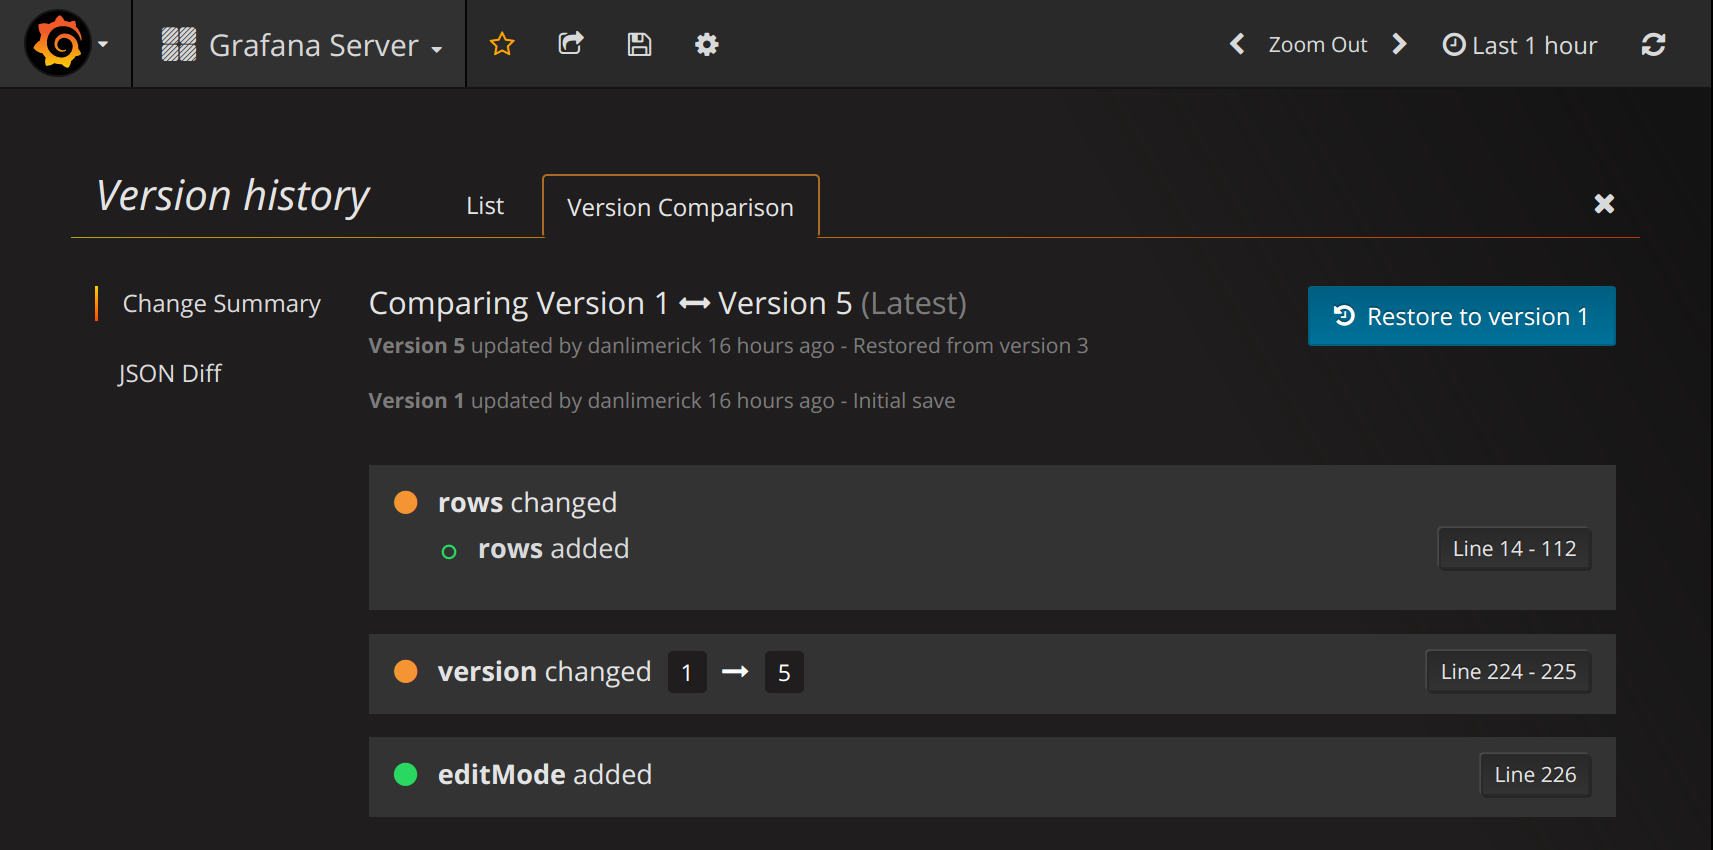Jump to Line 14 - 112 diff
This screenshot has height=850, width=1713.
tap(1514, 549)
